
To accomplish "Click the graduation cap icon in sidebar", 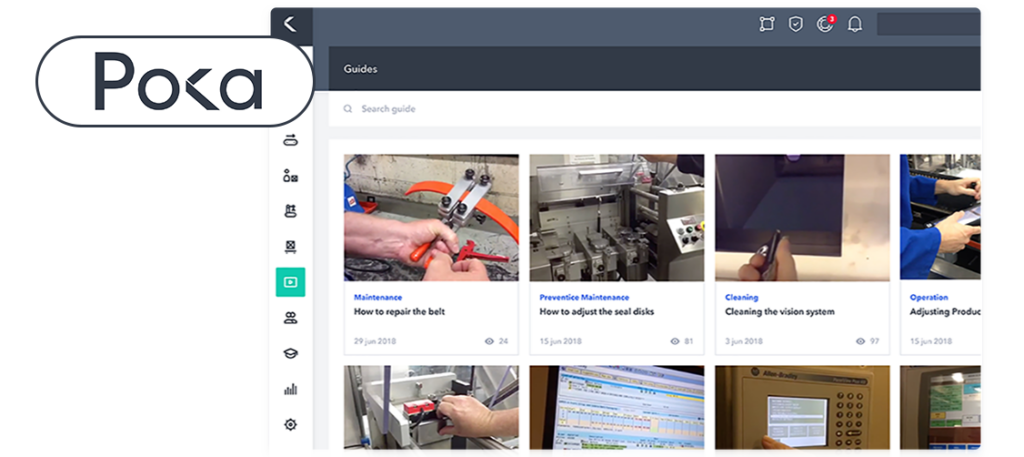I will 290,353.
